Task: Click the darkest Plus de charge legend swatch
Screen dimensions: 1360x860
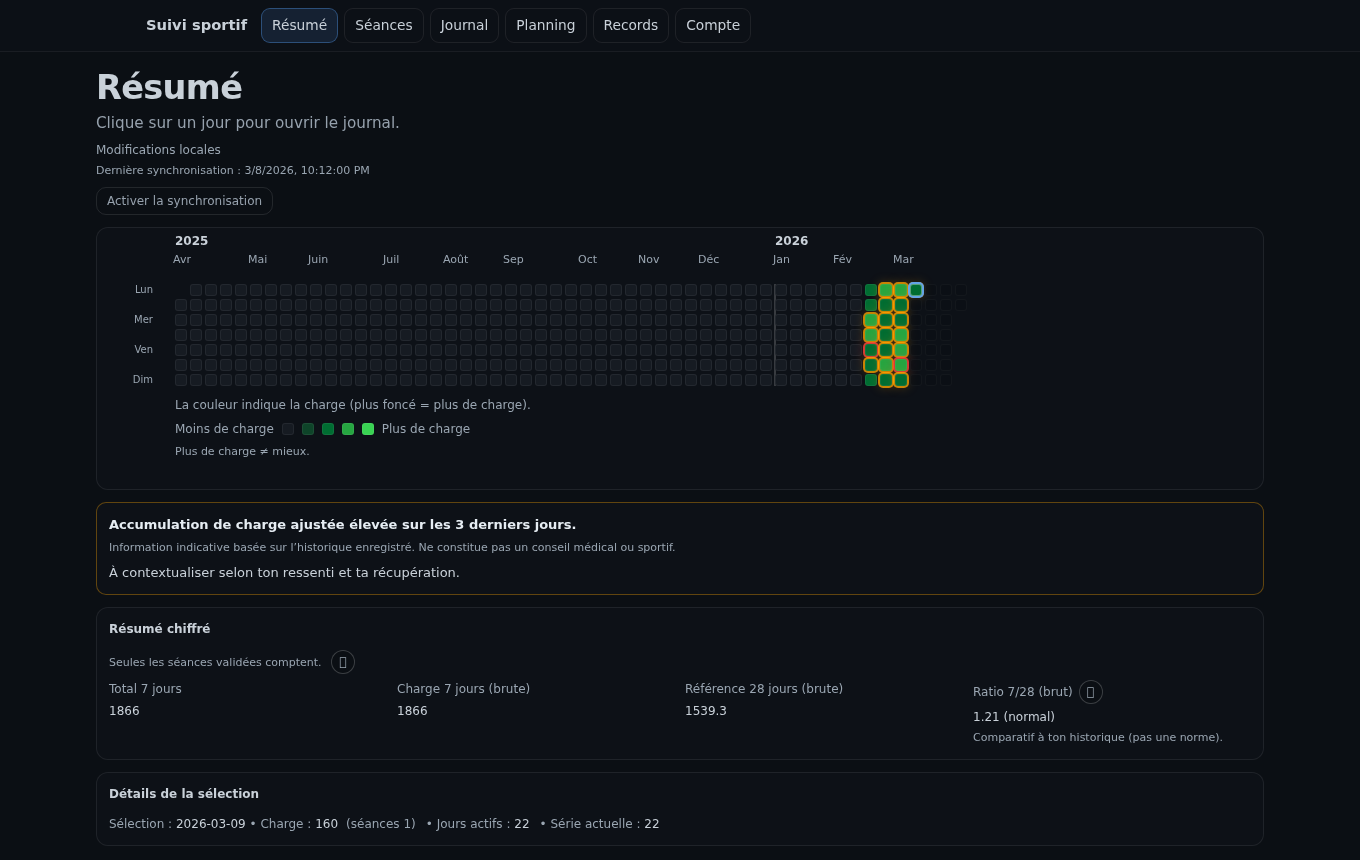Action: [x=368, y=429]
